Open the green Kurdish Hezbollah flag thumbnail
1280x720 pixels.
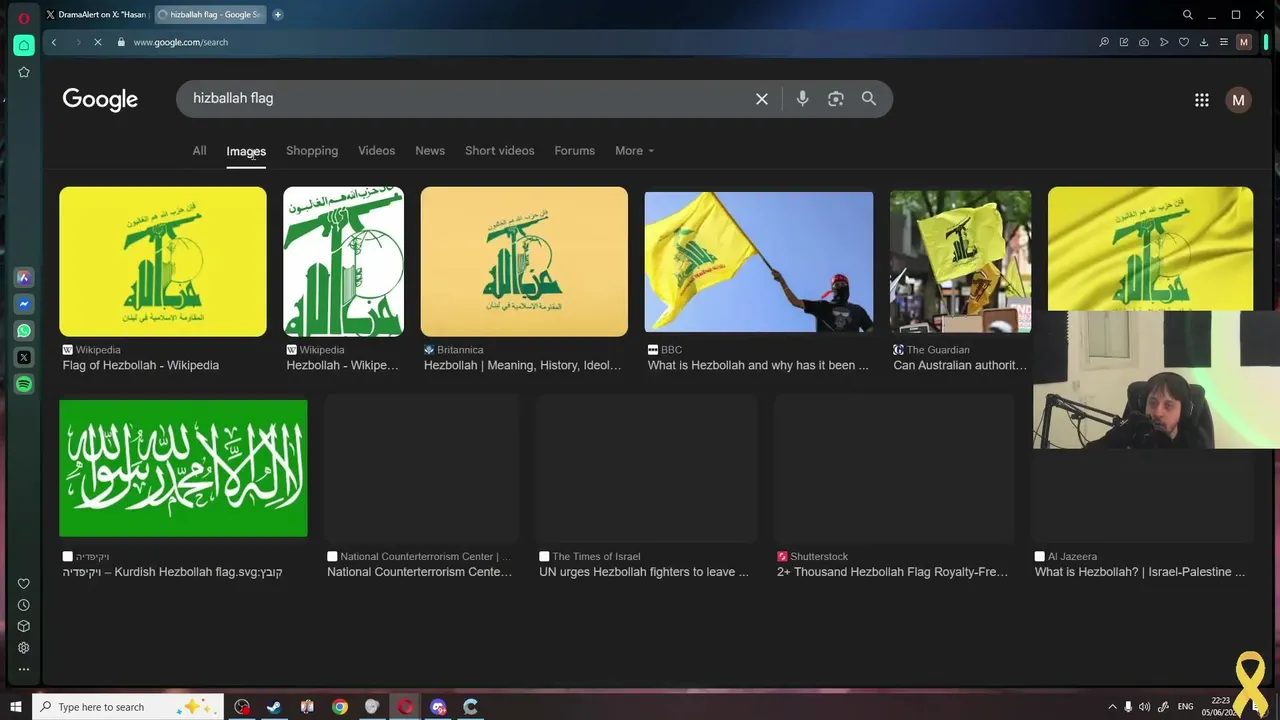coord(183,468)
